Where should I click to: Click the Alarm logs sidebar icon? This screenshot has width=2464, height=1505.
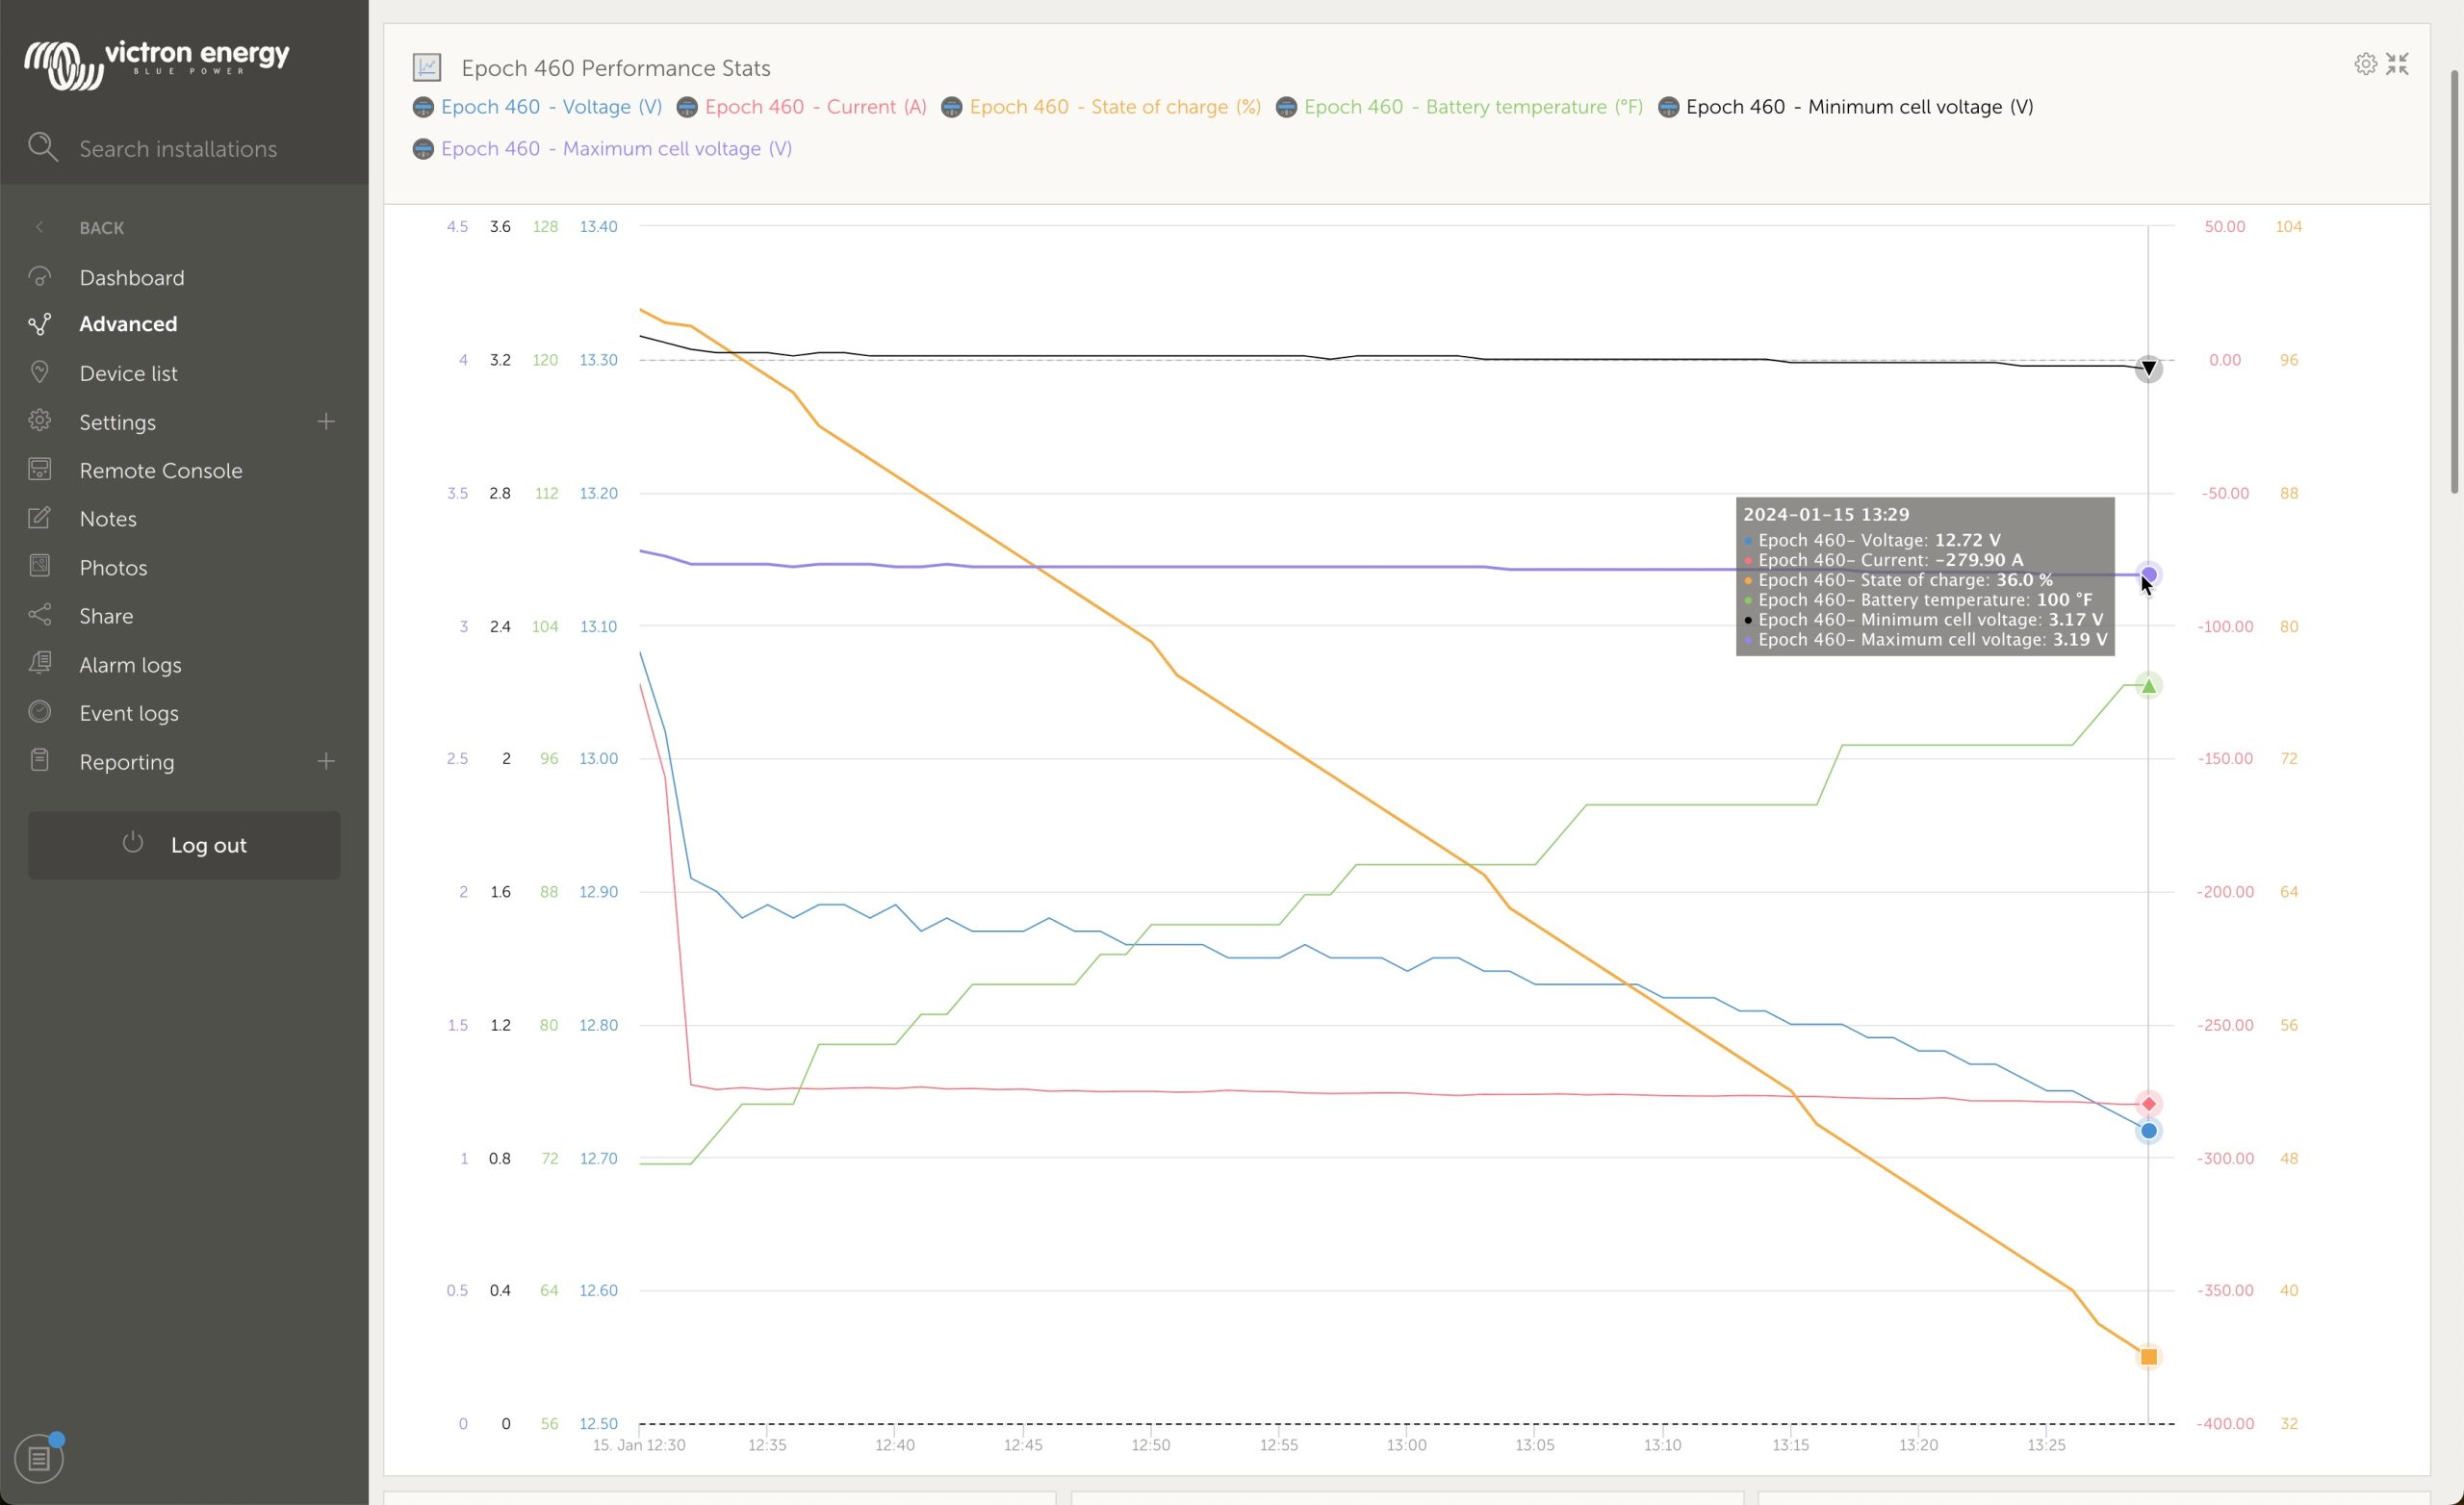[x=40, y=663]
